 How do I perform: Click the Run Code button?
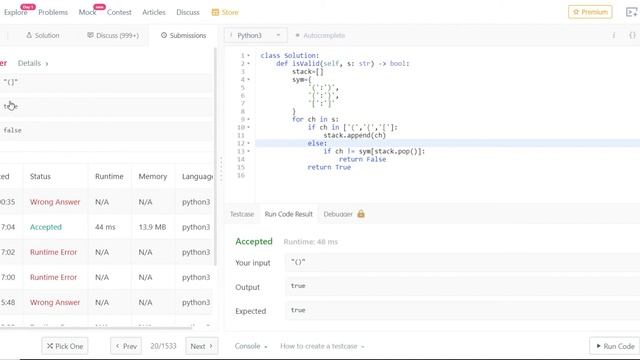tap(615, 346)
